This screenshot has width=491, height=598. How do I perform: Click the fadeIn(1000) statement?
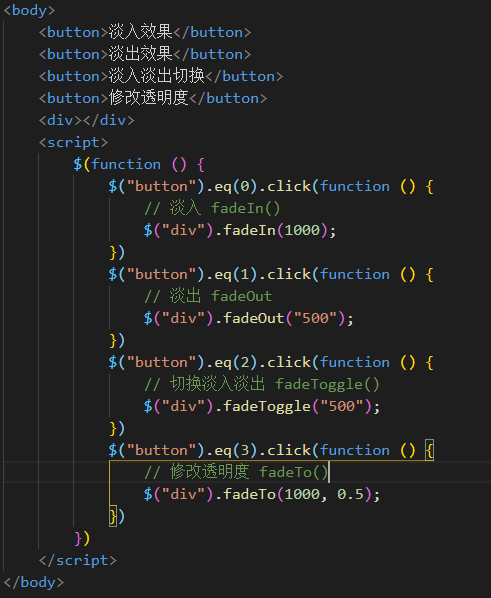coord(240,230)
